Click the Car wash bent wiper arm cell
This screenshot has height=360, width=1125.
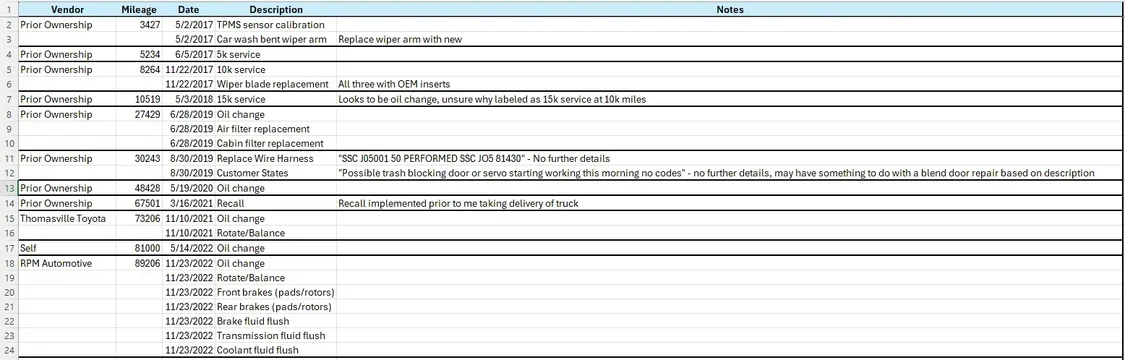click(276, 39)
